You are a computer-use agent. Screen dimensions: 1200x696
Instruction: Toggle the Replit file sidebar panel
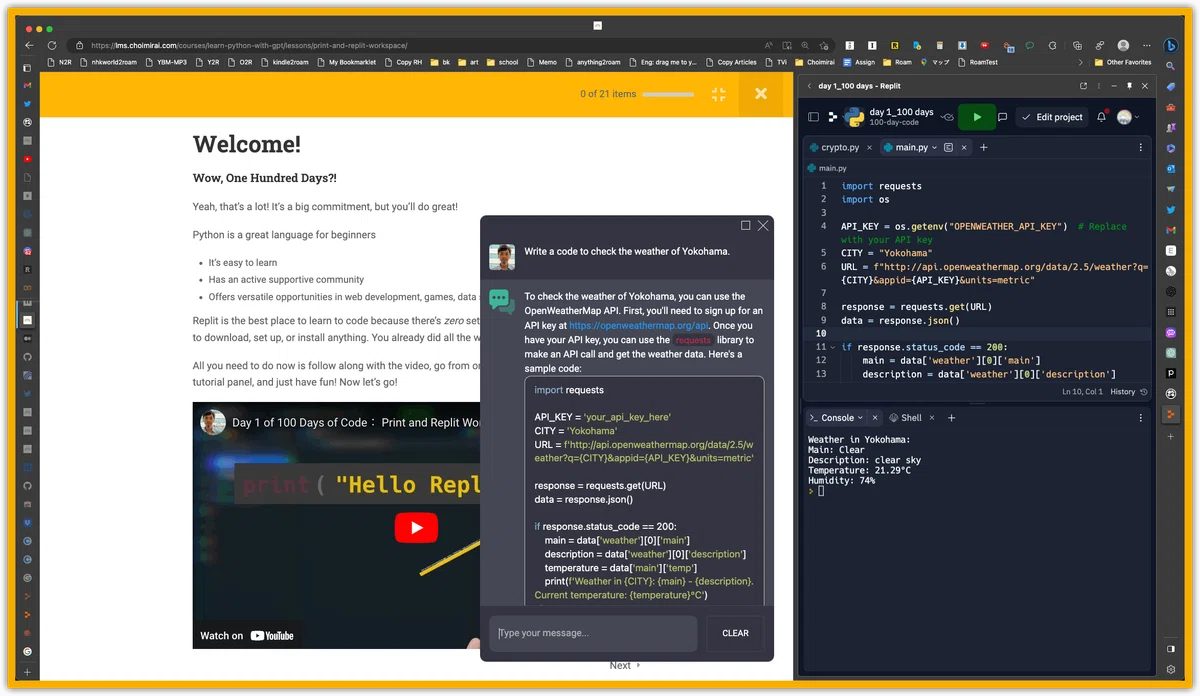[x=813, y=117]
